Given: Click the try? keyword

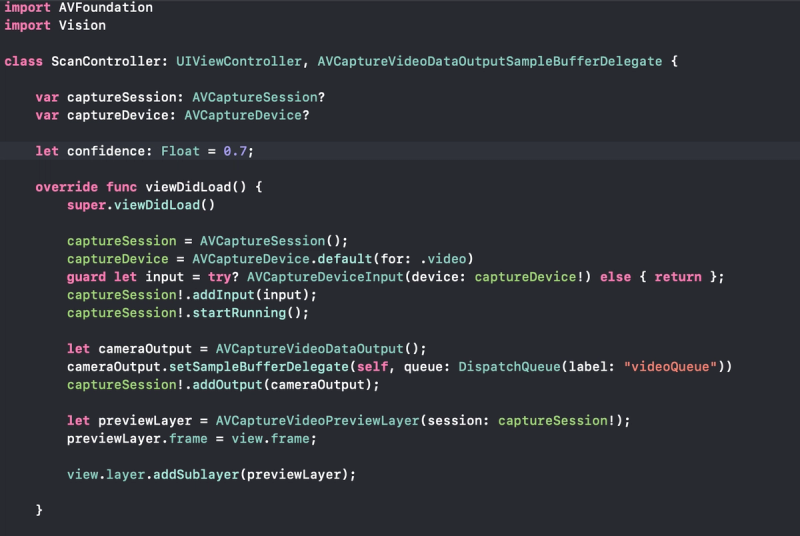Looking at the screenshot, I should 223,277.
